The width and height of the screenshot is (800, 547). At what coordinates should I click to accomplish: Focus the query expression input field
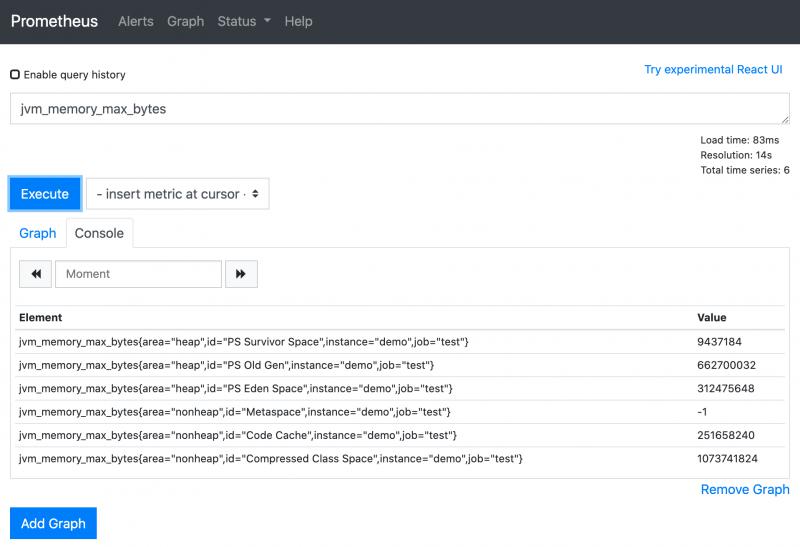coord(400,109)
